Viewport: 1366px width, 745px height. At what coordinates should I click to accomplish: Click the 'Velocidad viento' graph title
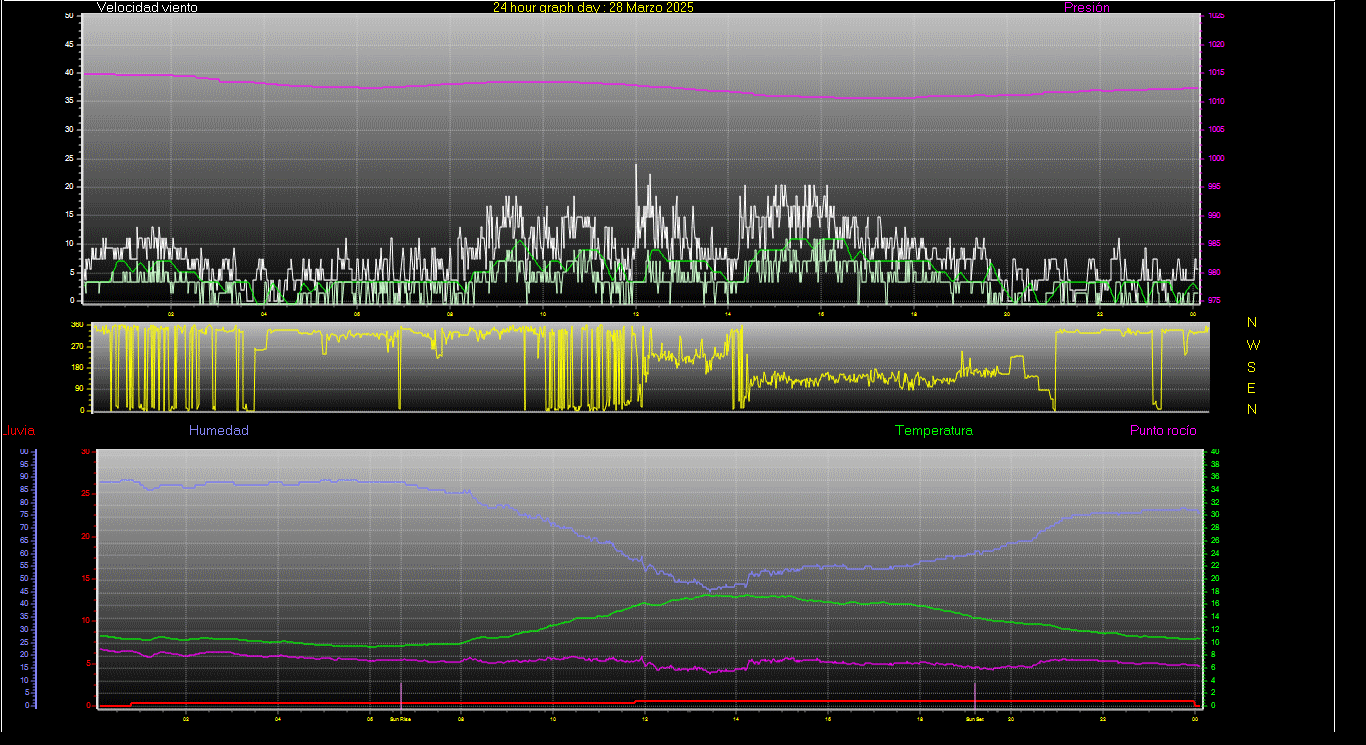click(x=147, y=7)
